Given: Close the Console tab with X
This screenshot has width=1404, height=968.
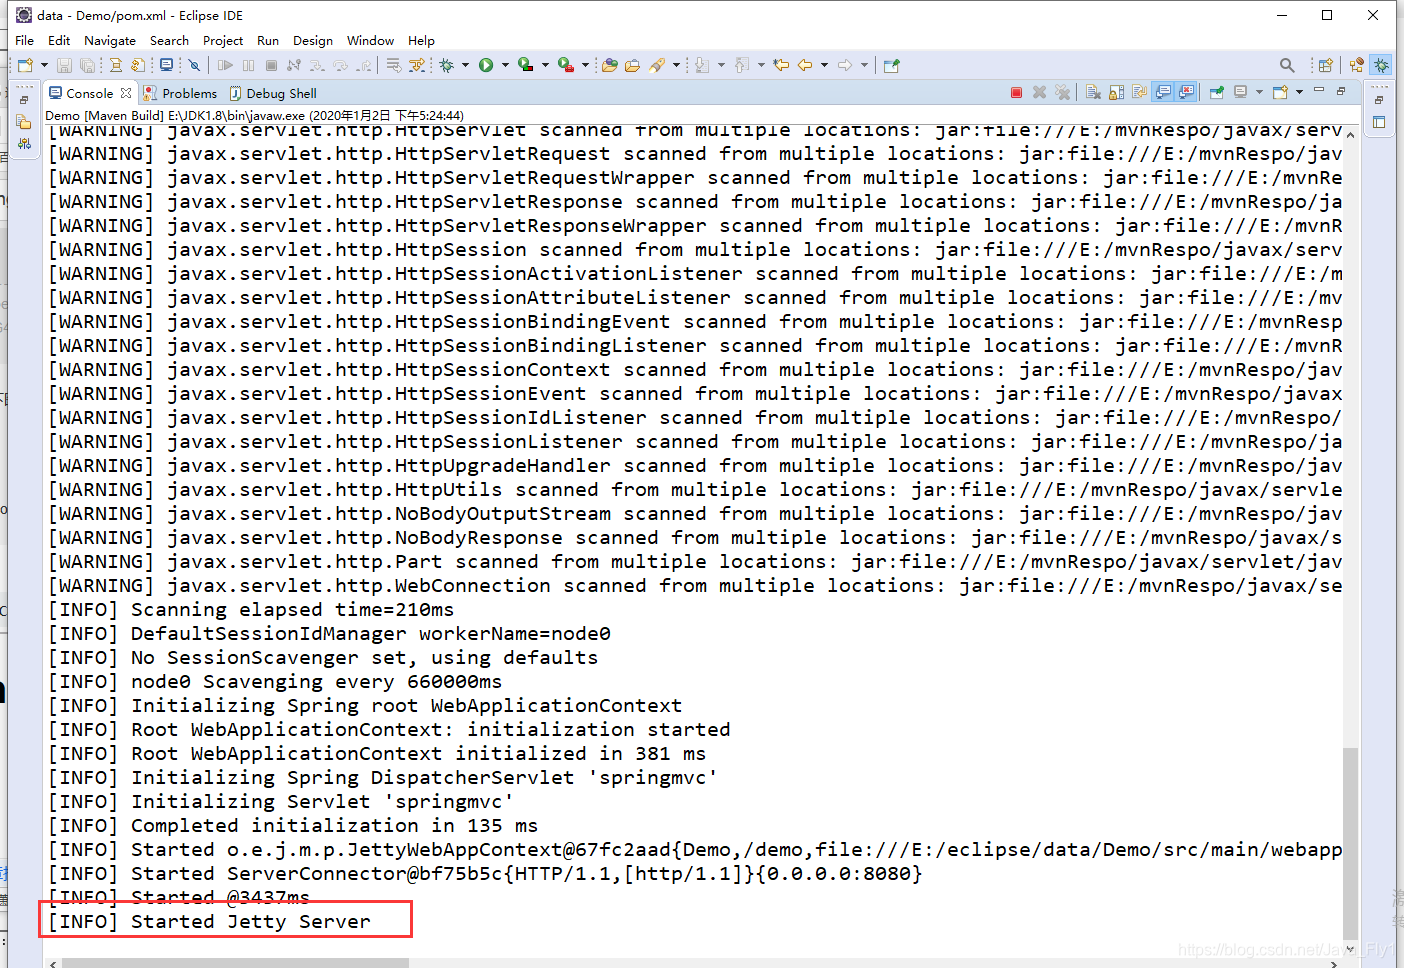Looking at the screenshot, I should point(126,93).
